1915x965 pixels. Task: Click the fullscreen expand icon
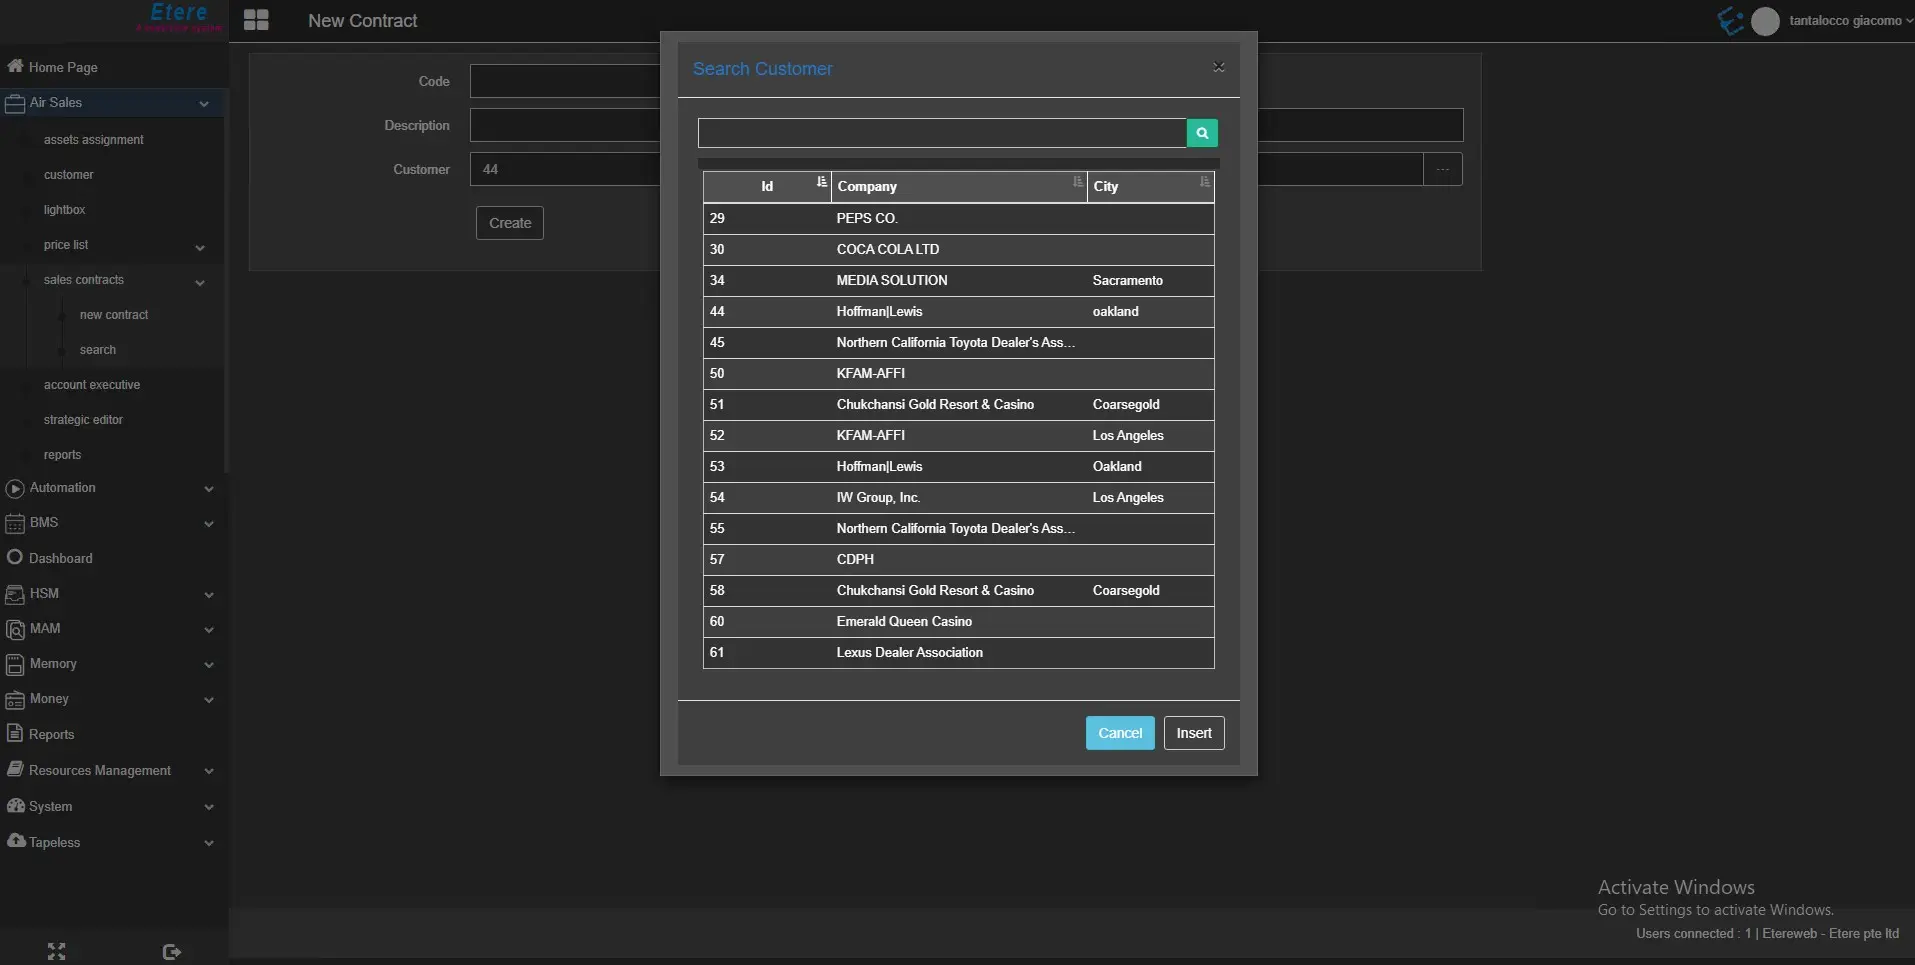[x=56, y=951]
